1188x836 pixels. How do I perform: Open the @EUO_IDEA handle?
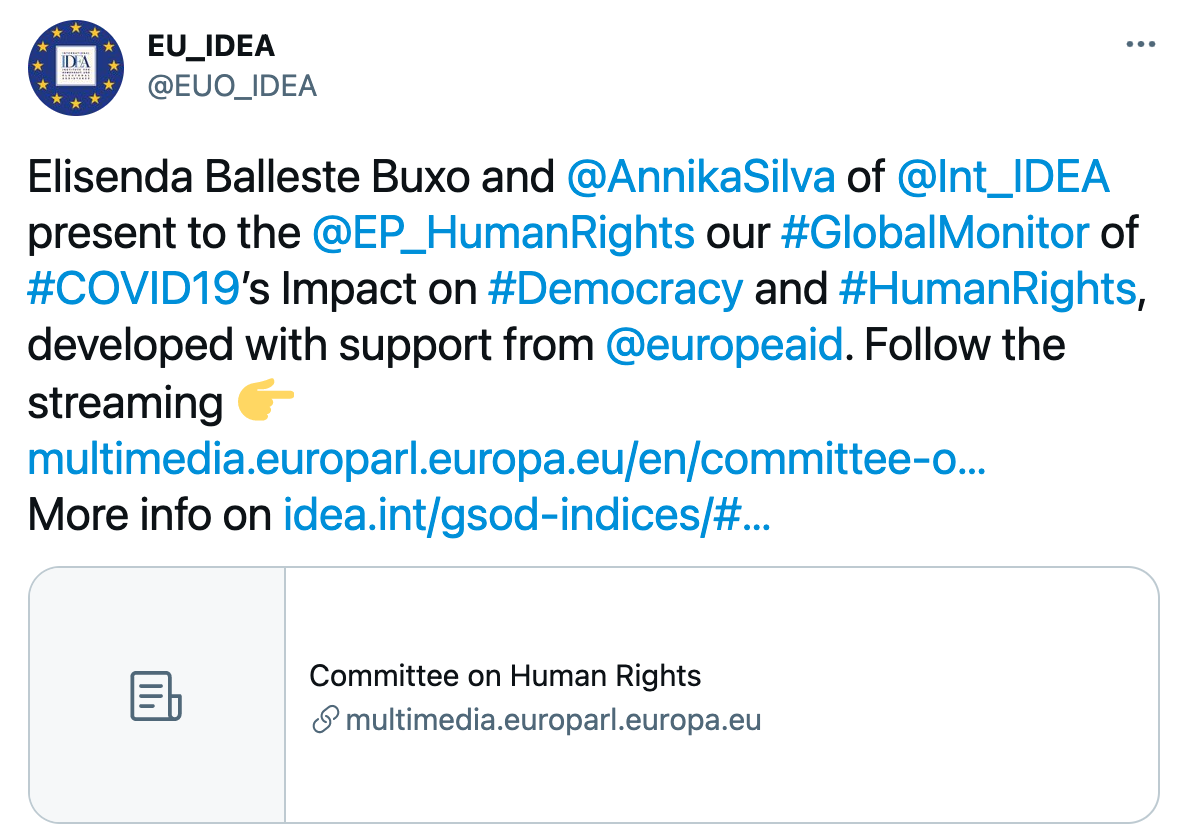tap(232, 87)
